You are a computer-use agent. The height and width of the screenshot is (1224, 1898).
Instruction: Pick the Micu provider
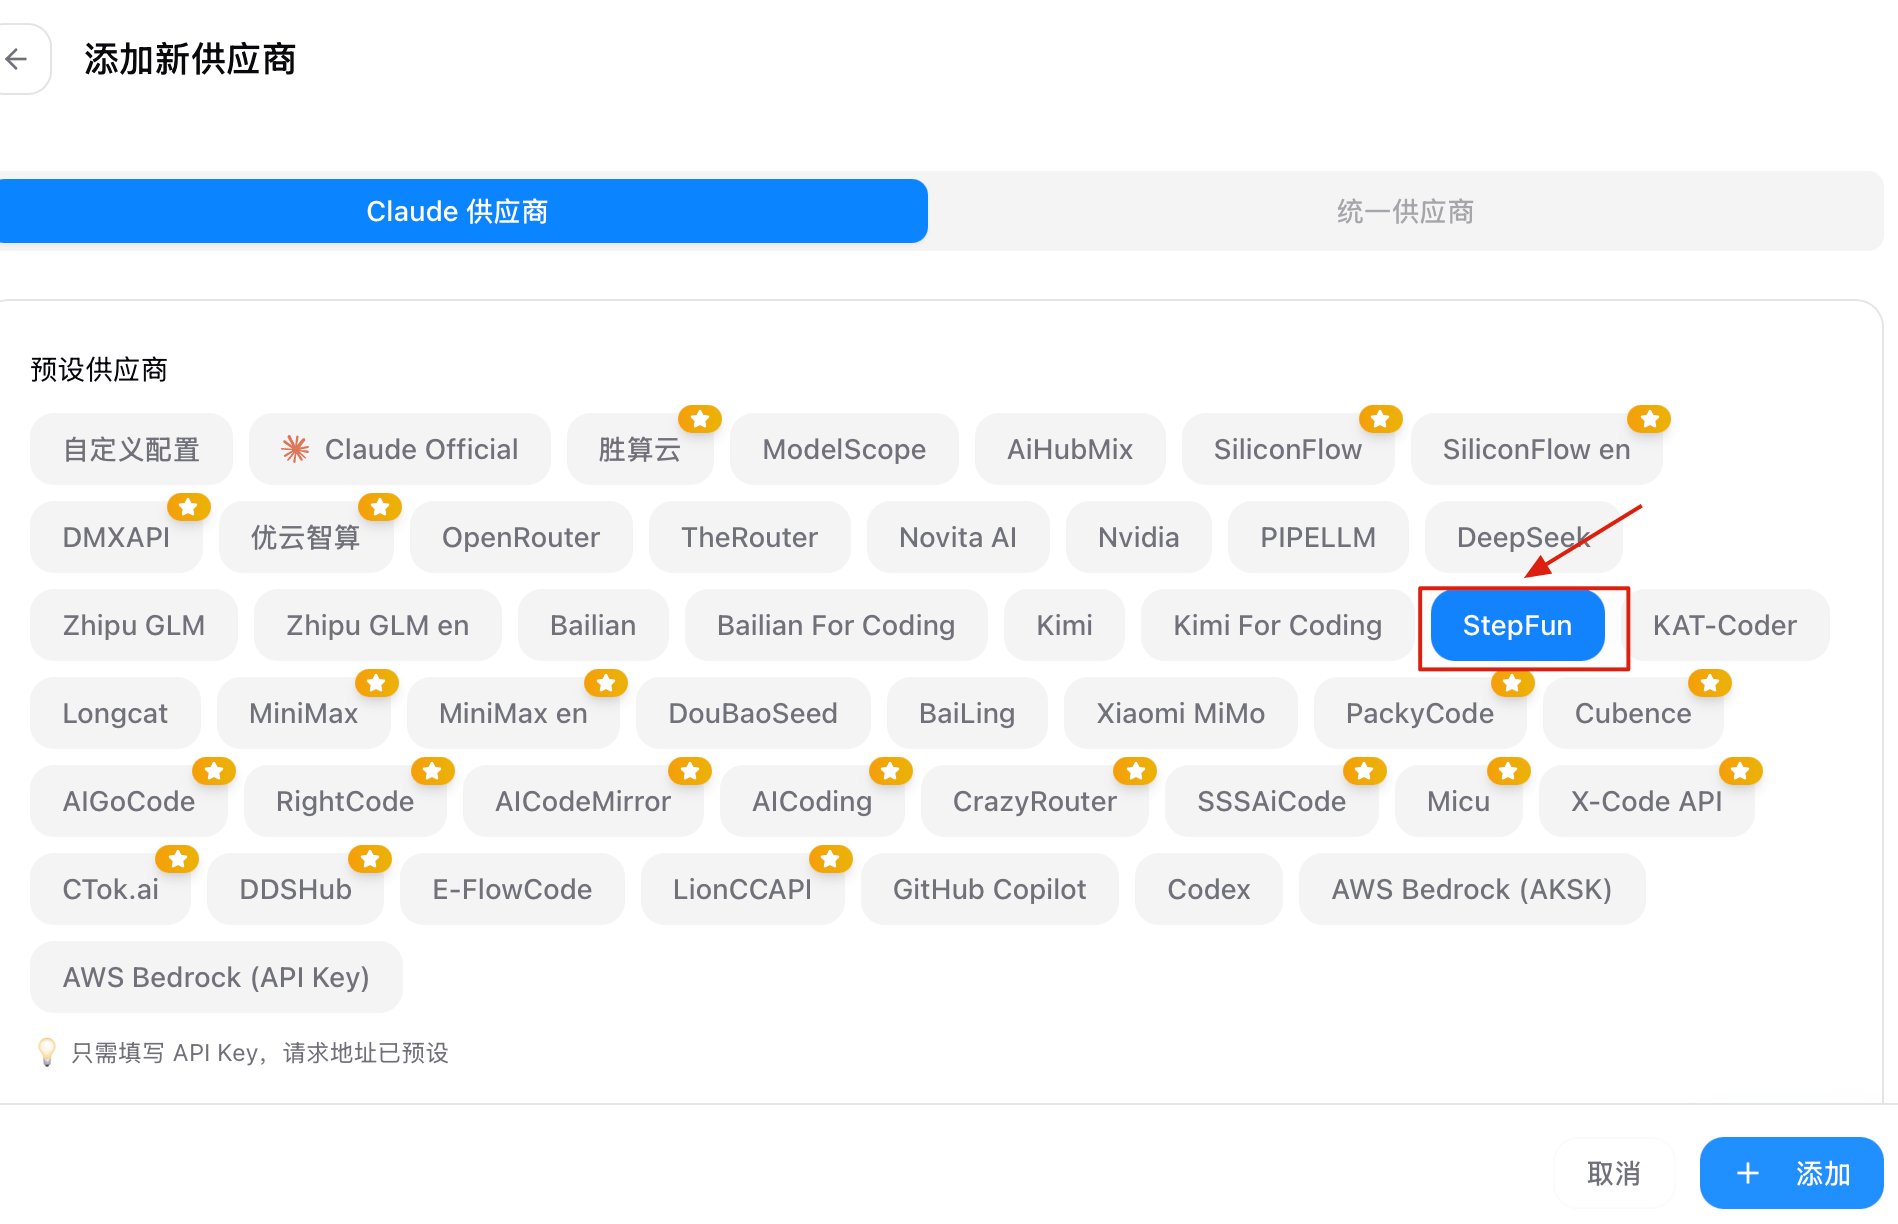click(1459, 801)
